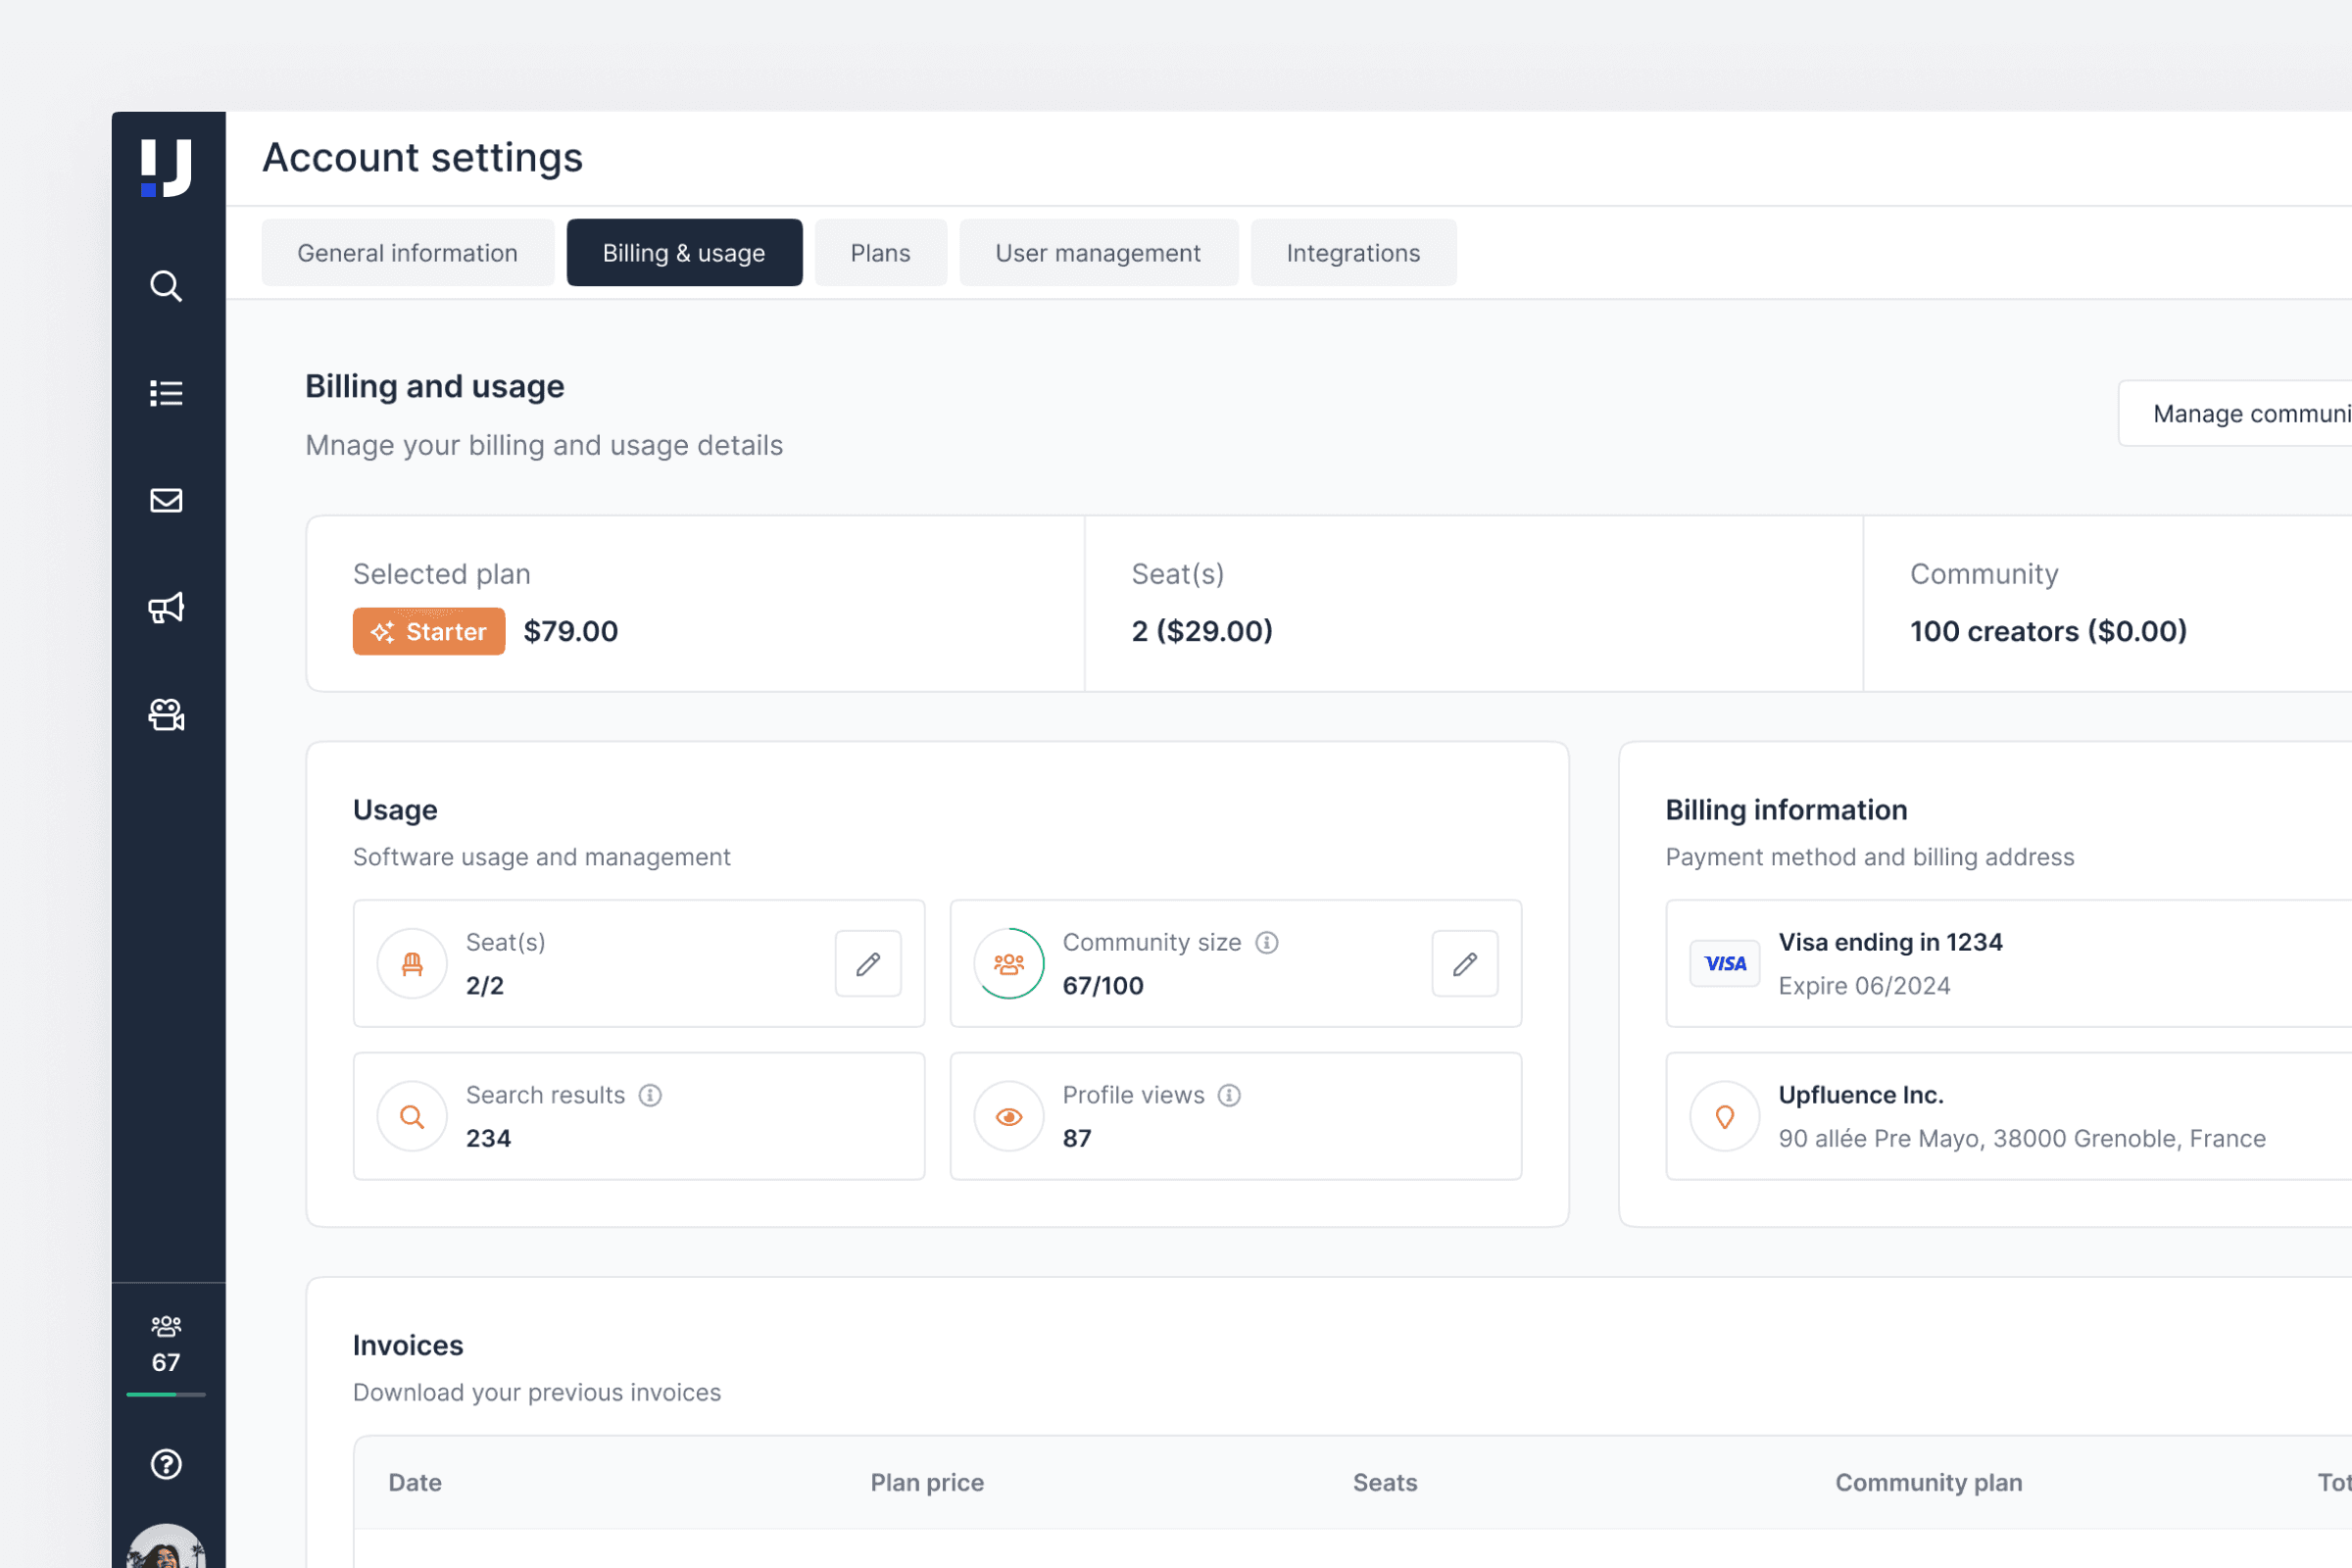Click the Community size info tooltip icon
This screenshot has height=1568, width=2352.
(x=1265, y=943)
